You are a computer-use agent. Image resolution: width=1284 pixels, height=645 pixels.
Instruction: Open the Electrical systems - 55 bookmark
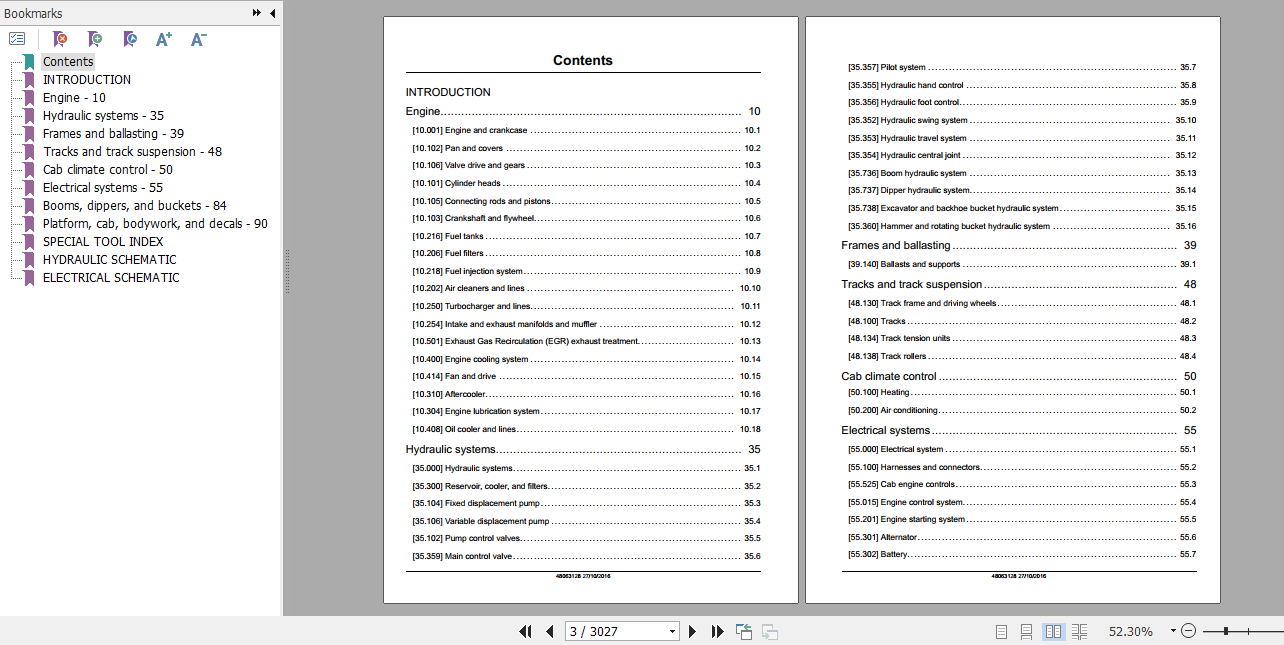click(x=102, y=188)
